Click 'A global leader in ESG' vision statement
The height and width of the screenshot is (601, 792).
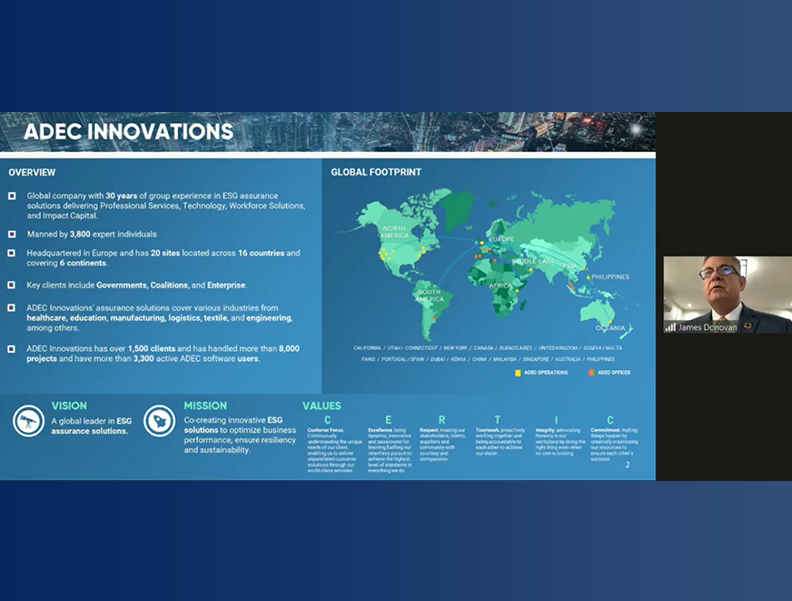91,421
